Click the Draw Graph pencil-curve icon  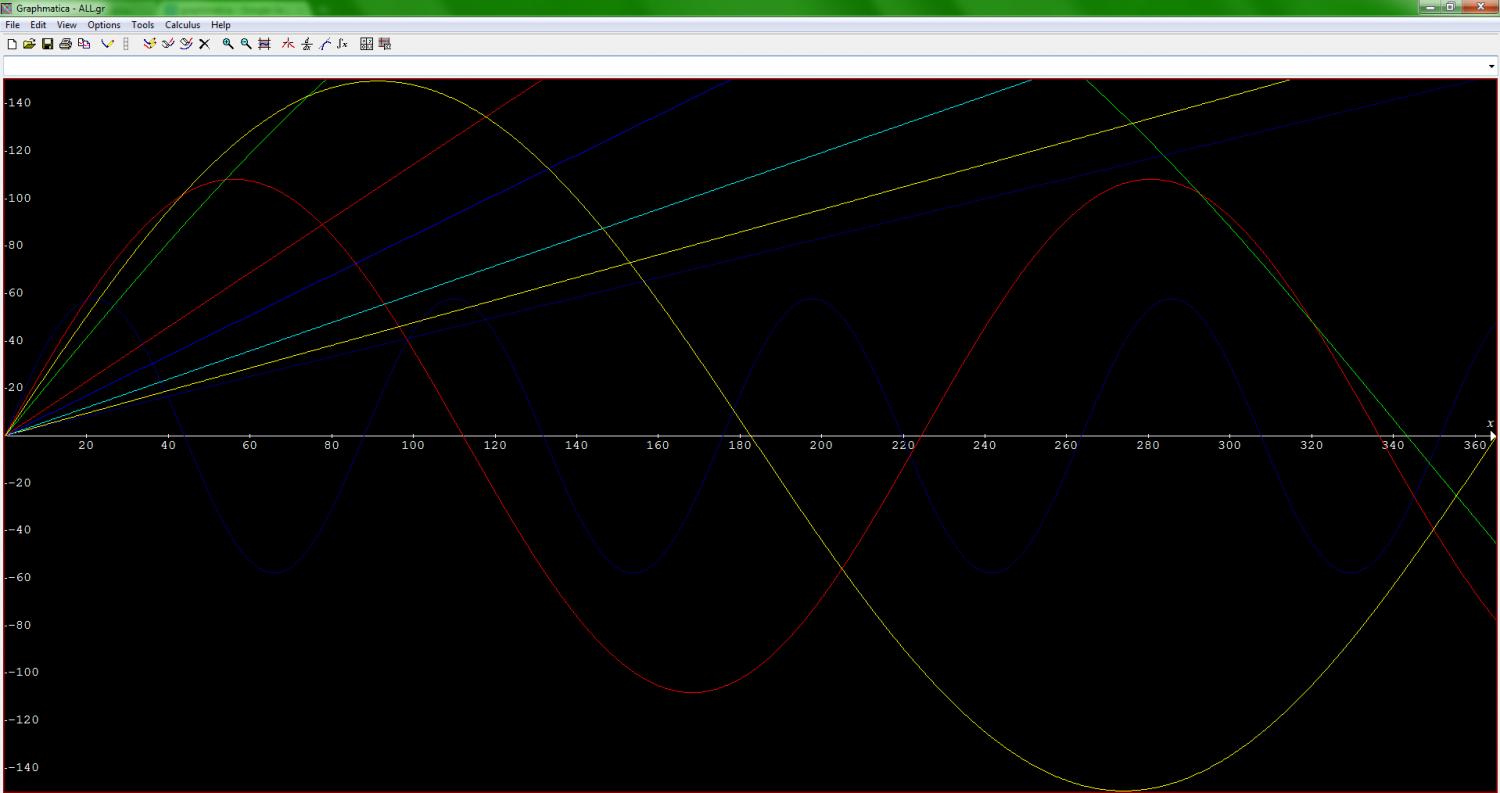108,44
